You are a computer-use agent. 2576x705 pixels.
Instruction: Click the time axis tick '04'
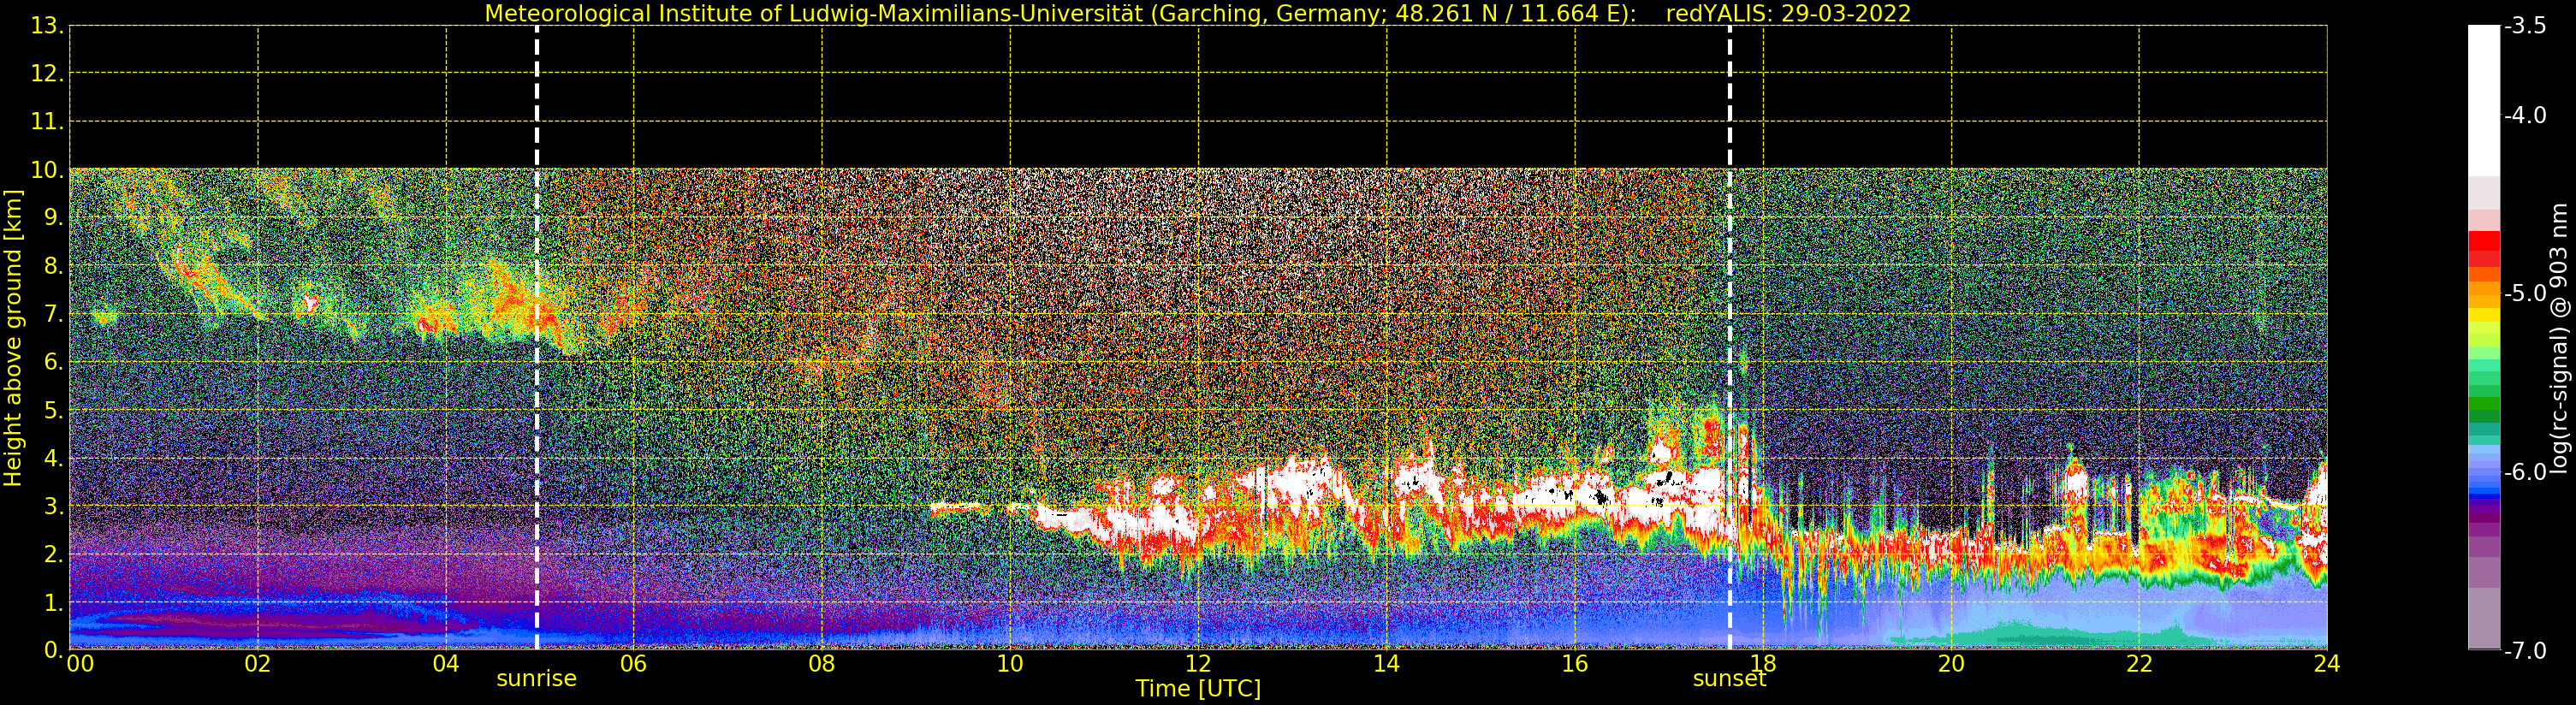pos(446,664)
